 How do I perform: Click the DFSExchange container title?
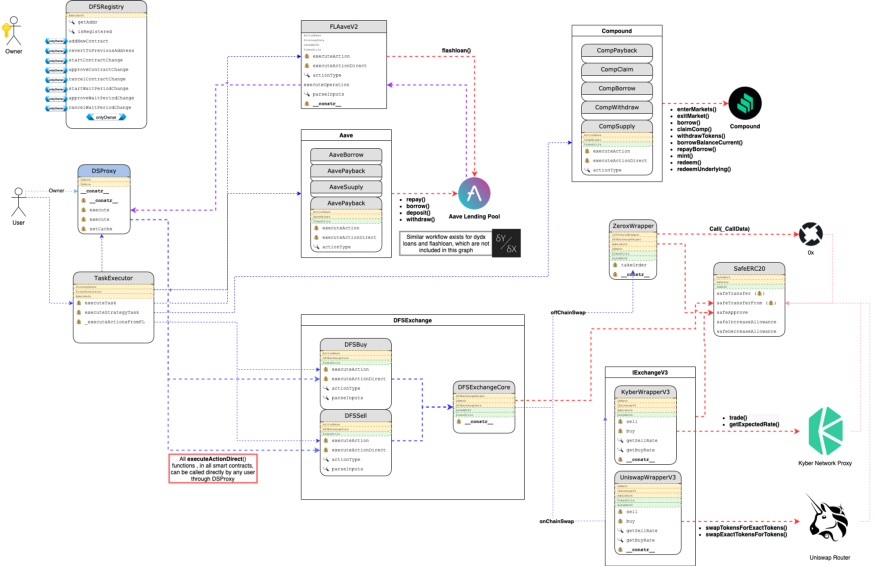tap(412, 320)
